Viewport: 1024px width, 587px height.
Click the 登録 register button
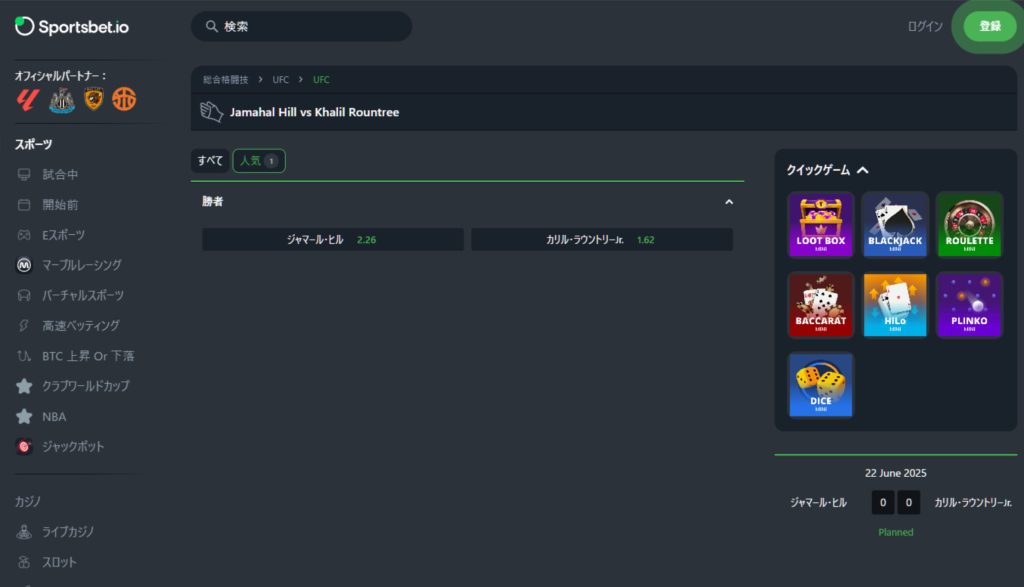click(x=990, y=26)
